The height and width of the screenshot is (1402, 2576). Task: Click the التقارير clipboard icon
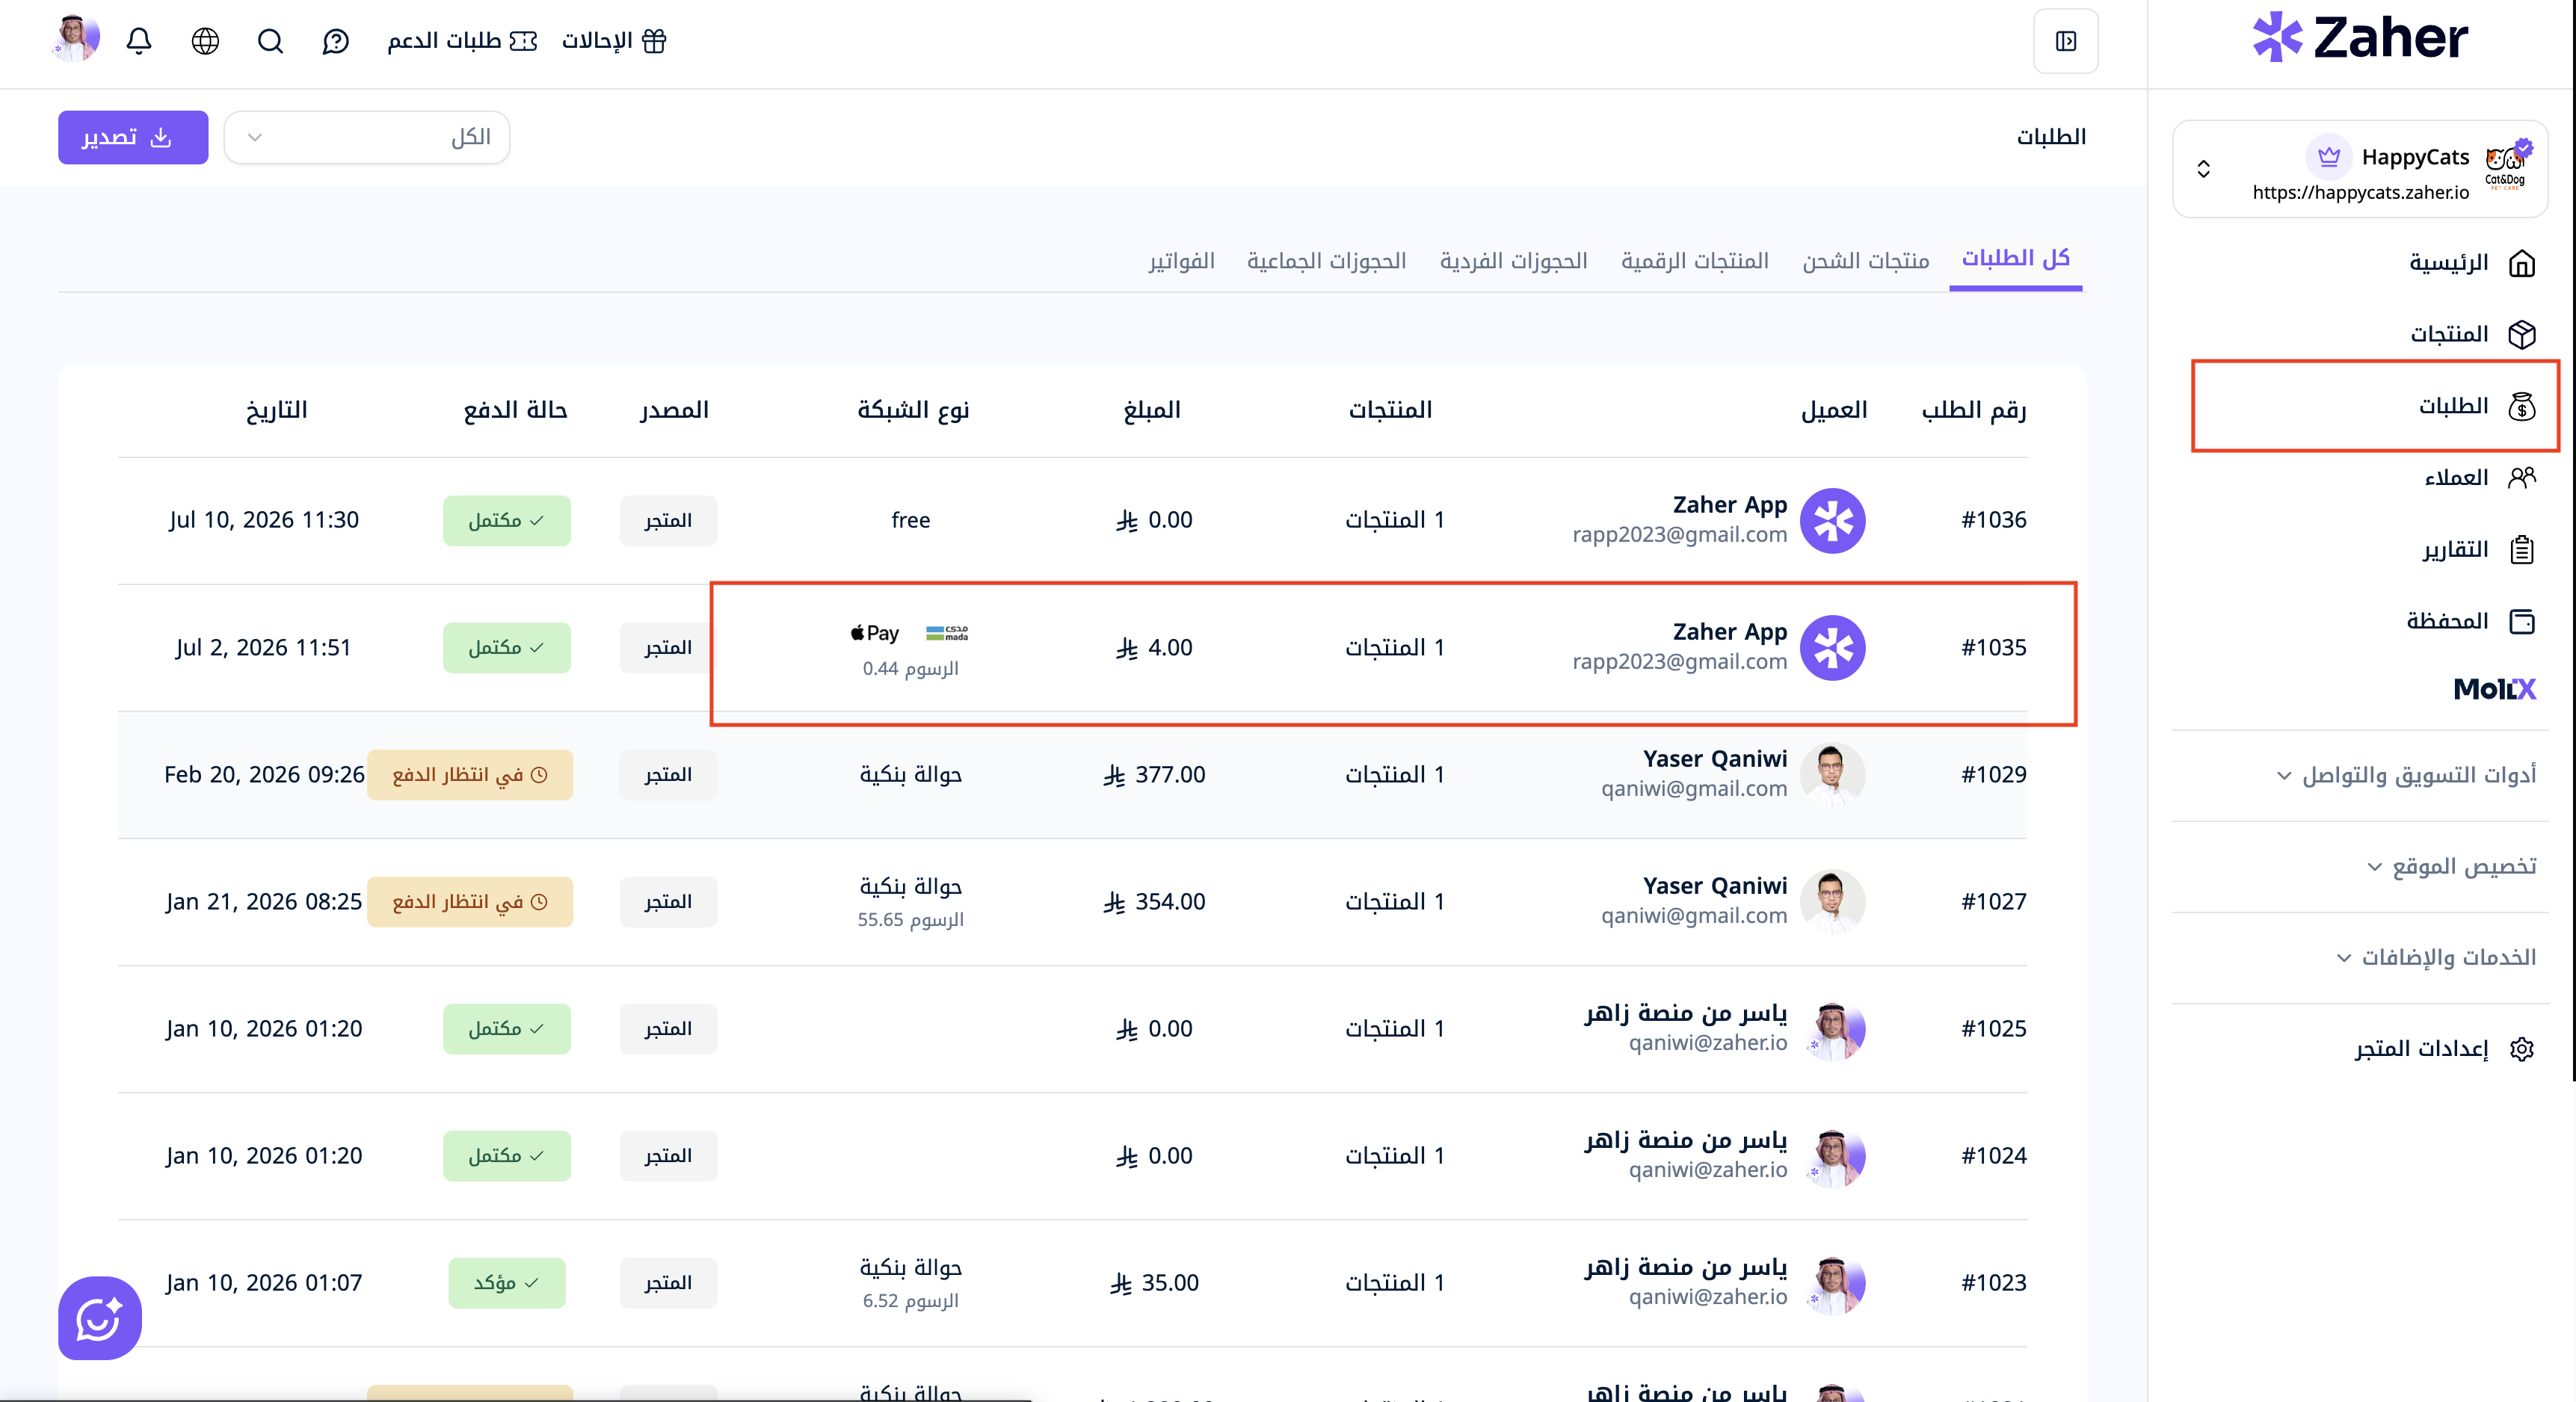pyautogui.click(x=2522, y=550)
